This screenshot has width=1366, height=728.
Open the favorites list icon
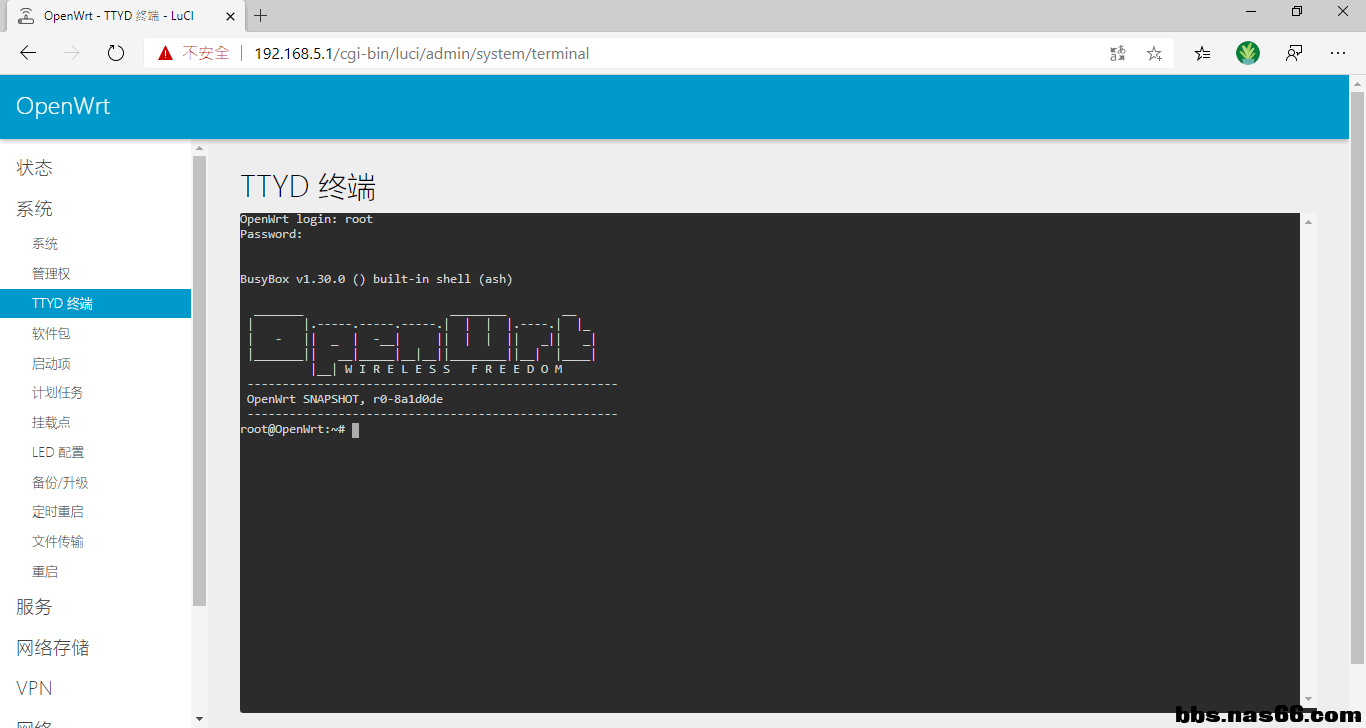[x=1202, y=54]
